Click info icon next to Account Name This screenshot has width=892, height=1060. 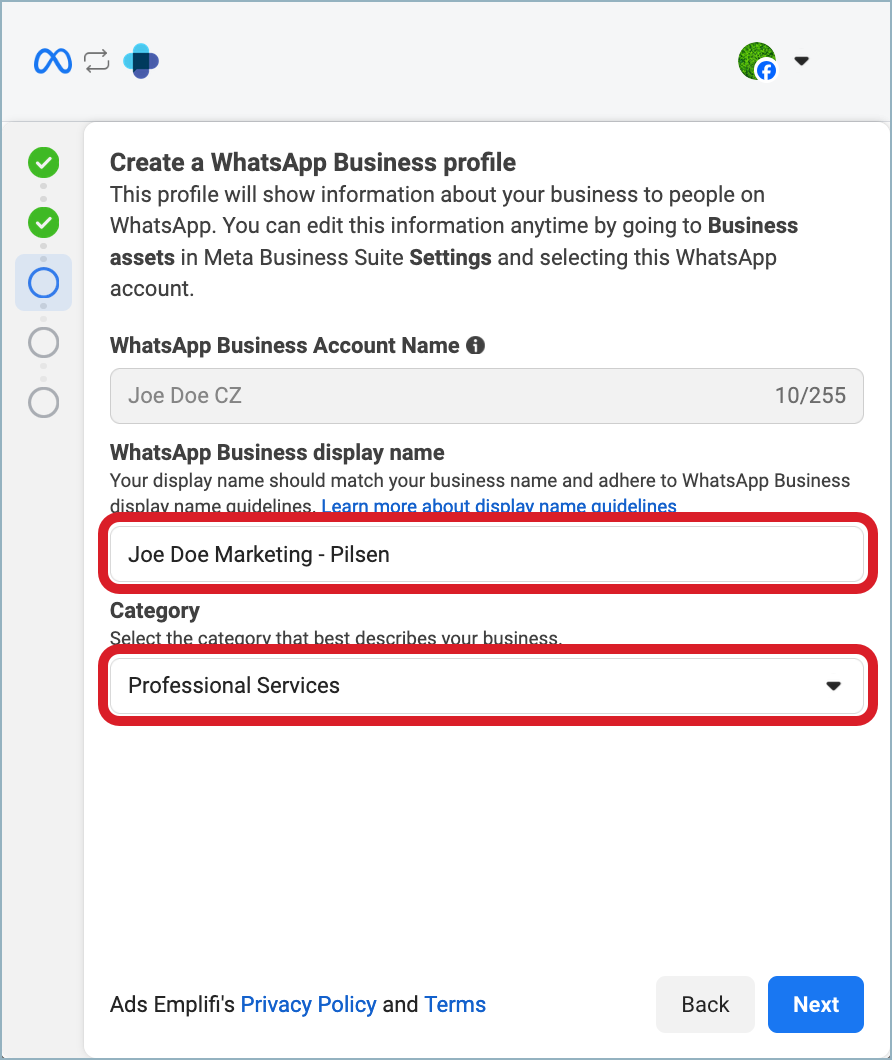(x=476, y=346)
